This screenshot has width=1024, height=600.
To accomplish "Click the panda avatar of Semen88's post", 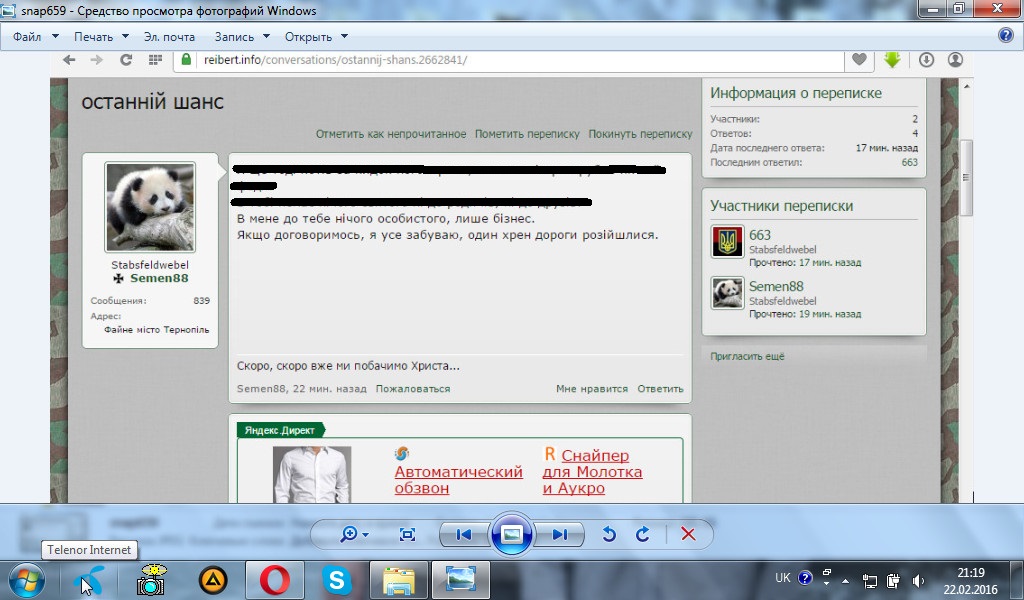I will point(150,207).
